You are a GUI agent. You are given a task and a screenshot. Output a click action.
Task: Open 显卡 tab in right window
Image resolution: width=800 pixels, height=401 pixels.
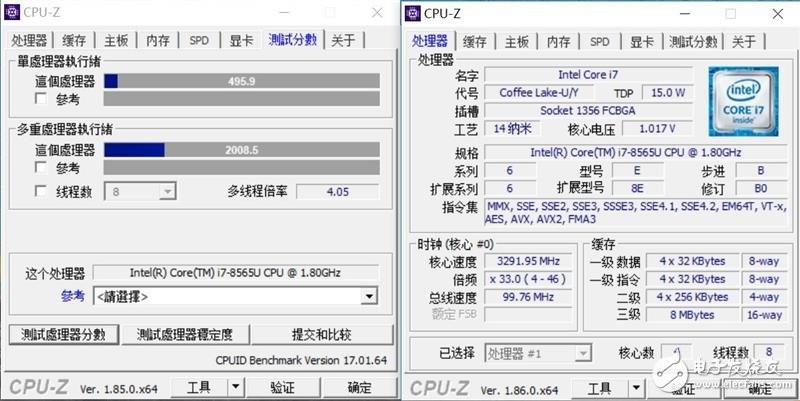tap(641, 42)
